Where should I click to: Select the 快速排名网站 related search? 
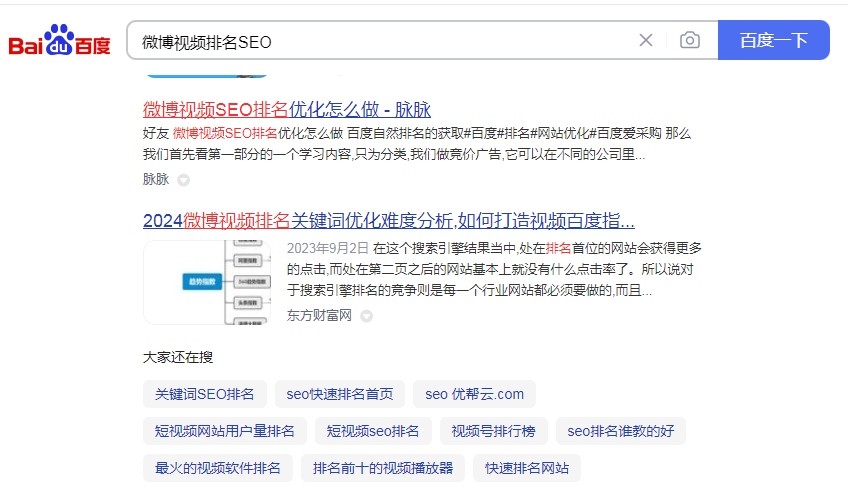527,468
